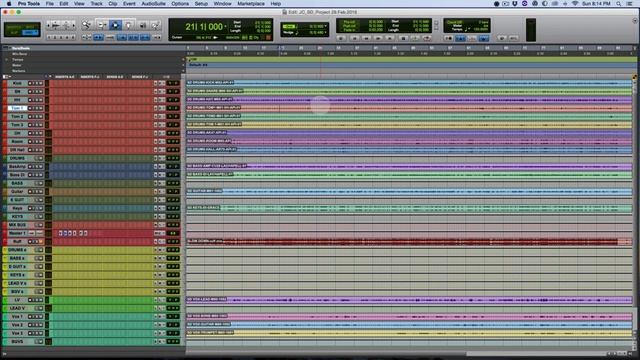Select the Grabber tool
Screen dimensions: 640x360
pyautogui.click(x=129, y=25)
